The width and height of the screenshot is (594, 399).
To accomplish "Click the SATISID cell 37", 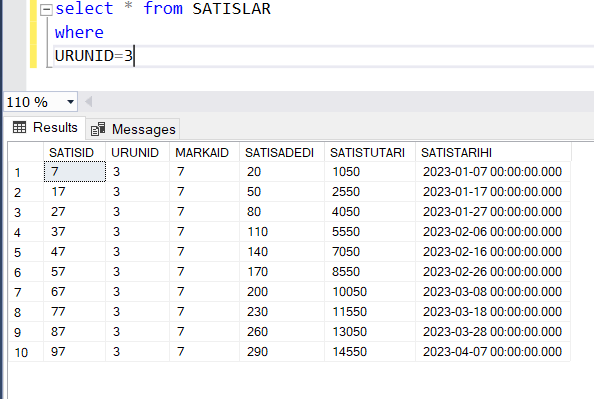I will 75,232.
